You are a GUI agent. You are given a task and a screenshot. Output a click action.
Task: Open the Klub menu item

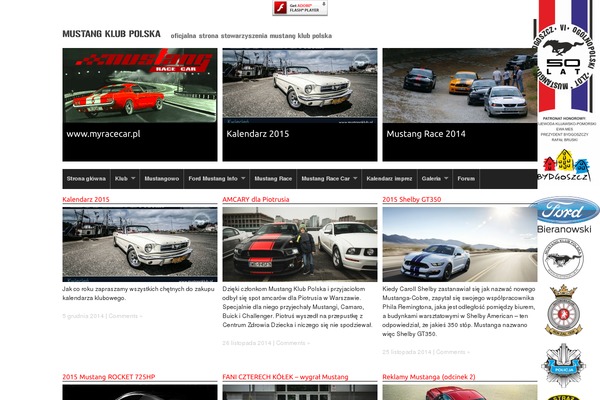coord(121,179)
